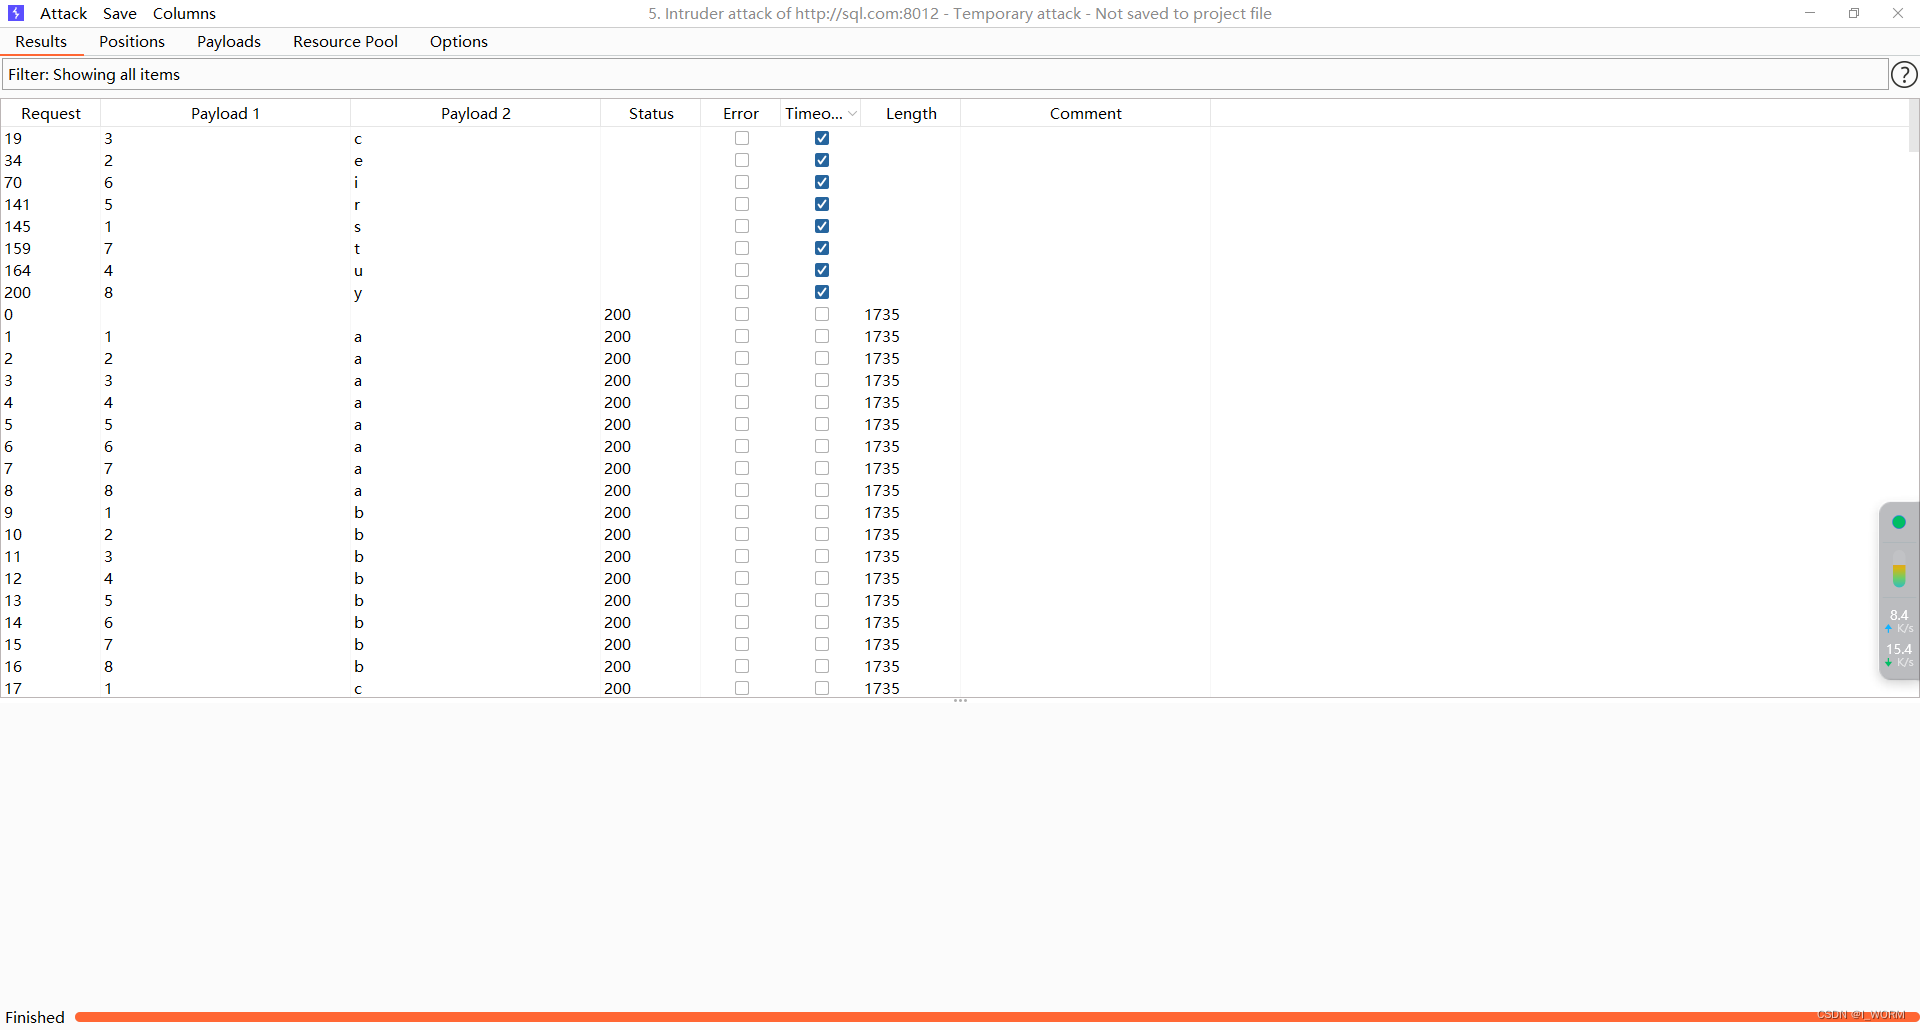Viewport: 1920px width, 1030px height.
Task: Click the yellow-green shield icon on side widget
Action: (1898, 576)
